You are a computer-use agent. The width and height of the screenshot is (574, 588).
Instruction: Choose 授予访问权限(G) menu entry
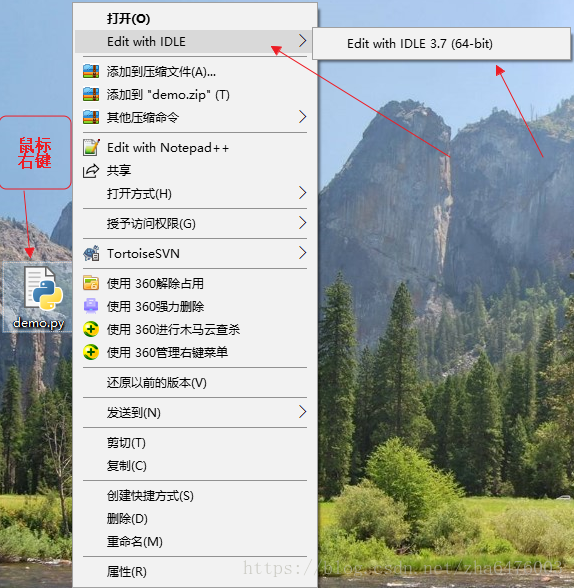pyautogui.click(x=195, y=224)
